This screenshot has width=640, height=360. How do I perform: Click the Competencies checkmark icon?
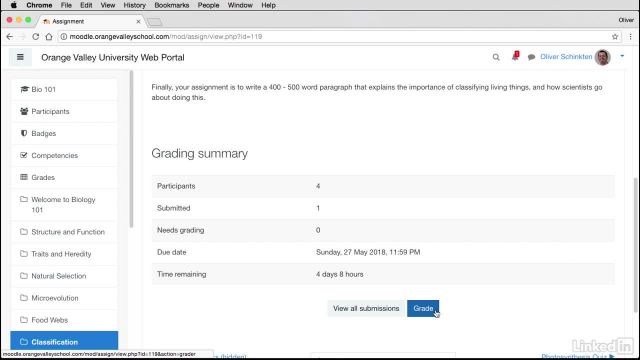24,155
